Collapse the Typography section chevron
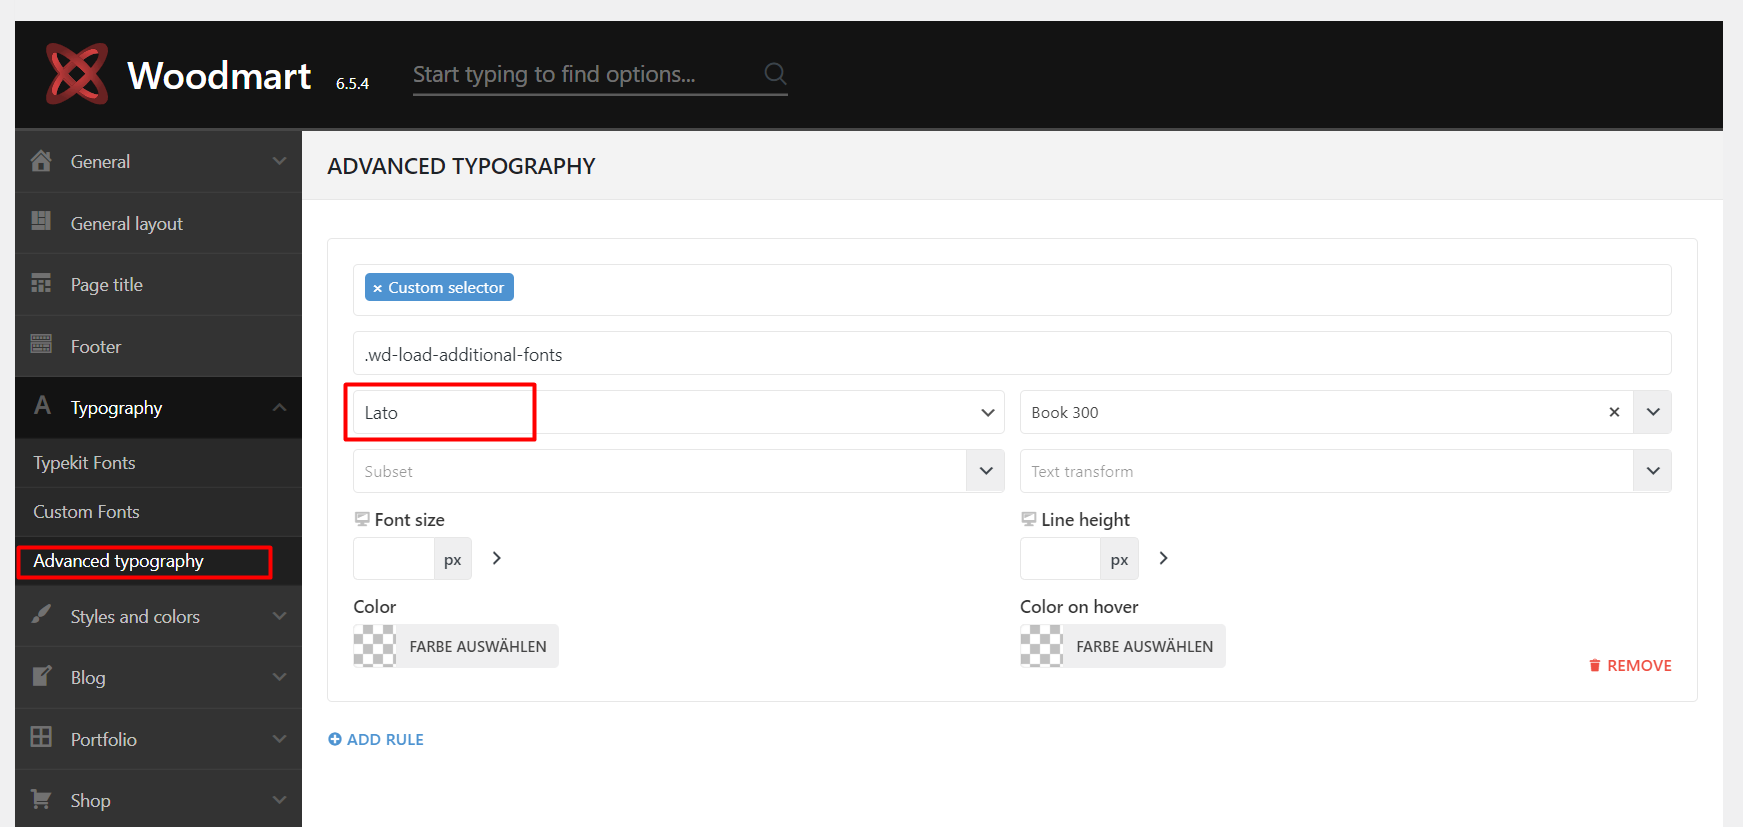 (x=280, y=407)
